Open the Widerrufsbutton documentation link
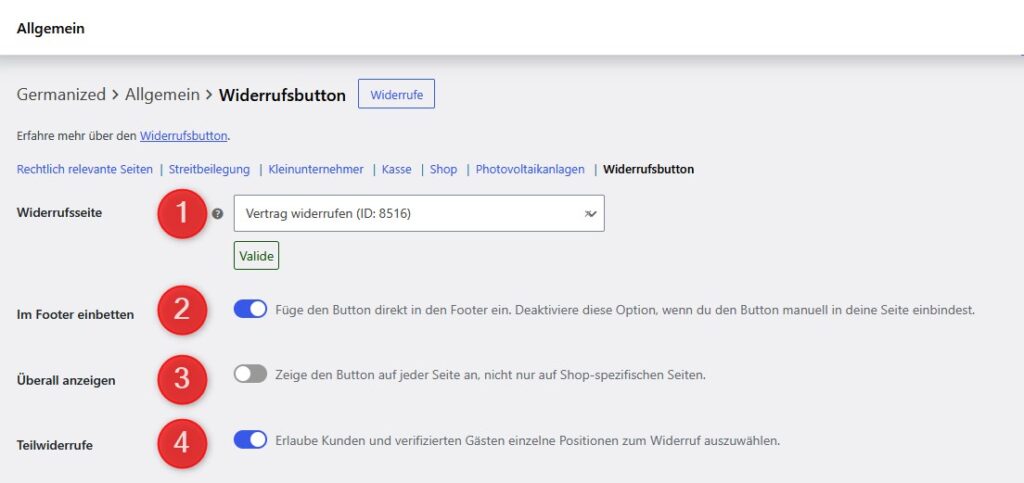Screen dimensions: 1024x483 click(x=184, y=136)
